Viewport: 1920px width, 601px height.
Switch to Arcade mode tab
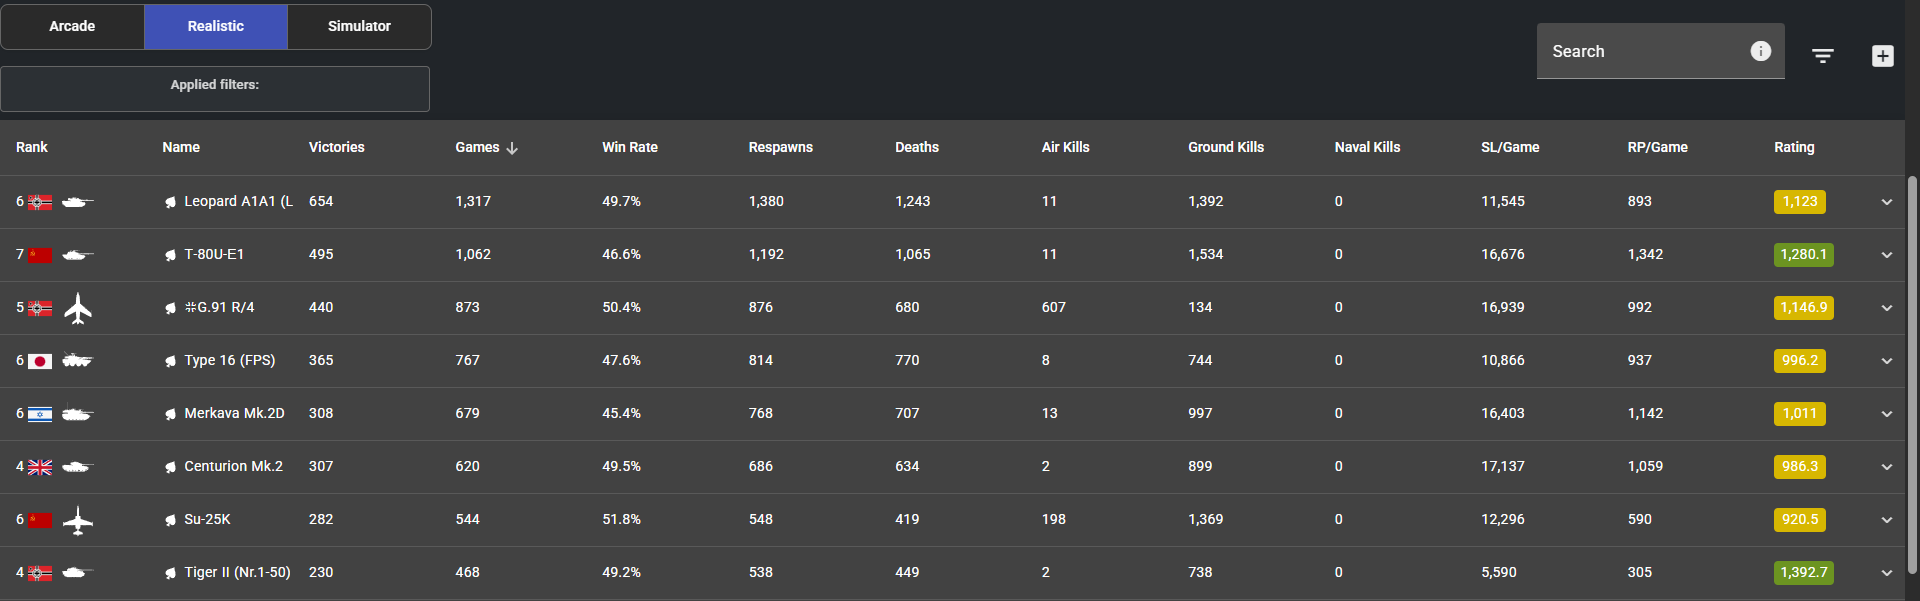coord(72,26)
